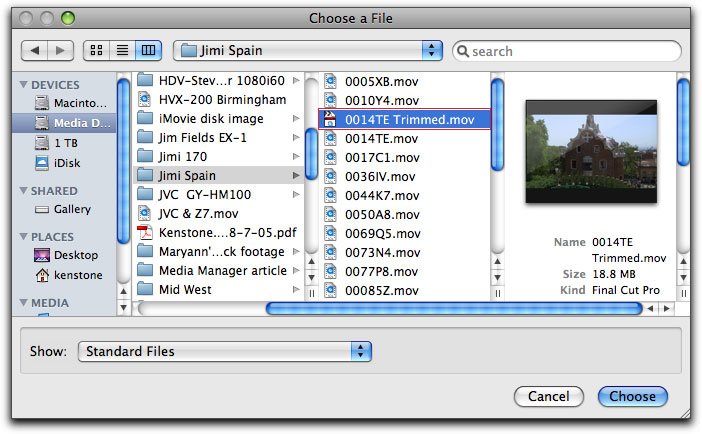702x434 pixels.
Task: Switch to list view mode
Action: (x=124, y=50)
